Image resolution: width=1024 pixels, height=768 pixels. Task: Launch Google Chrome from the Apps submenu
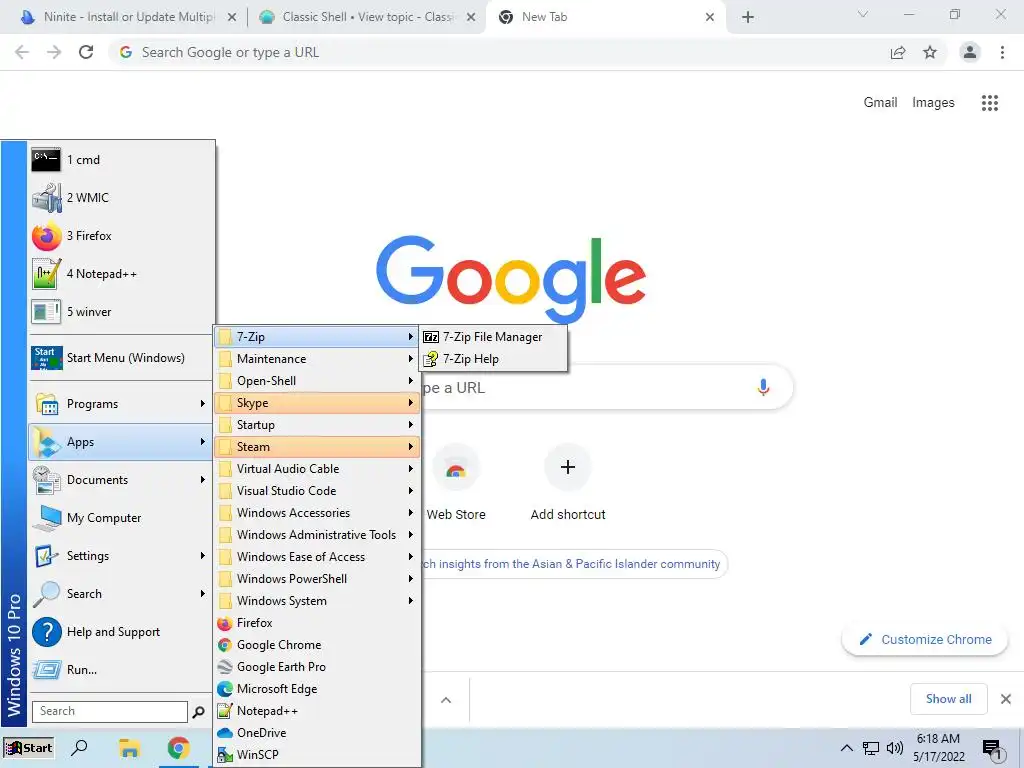pyautogui.click(x=317, y=645)
